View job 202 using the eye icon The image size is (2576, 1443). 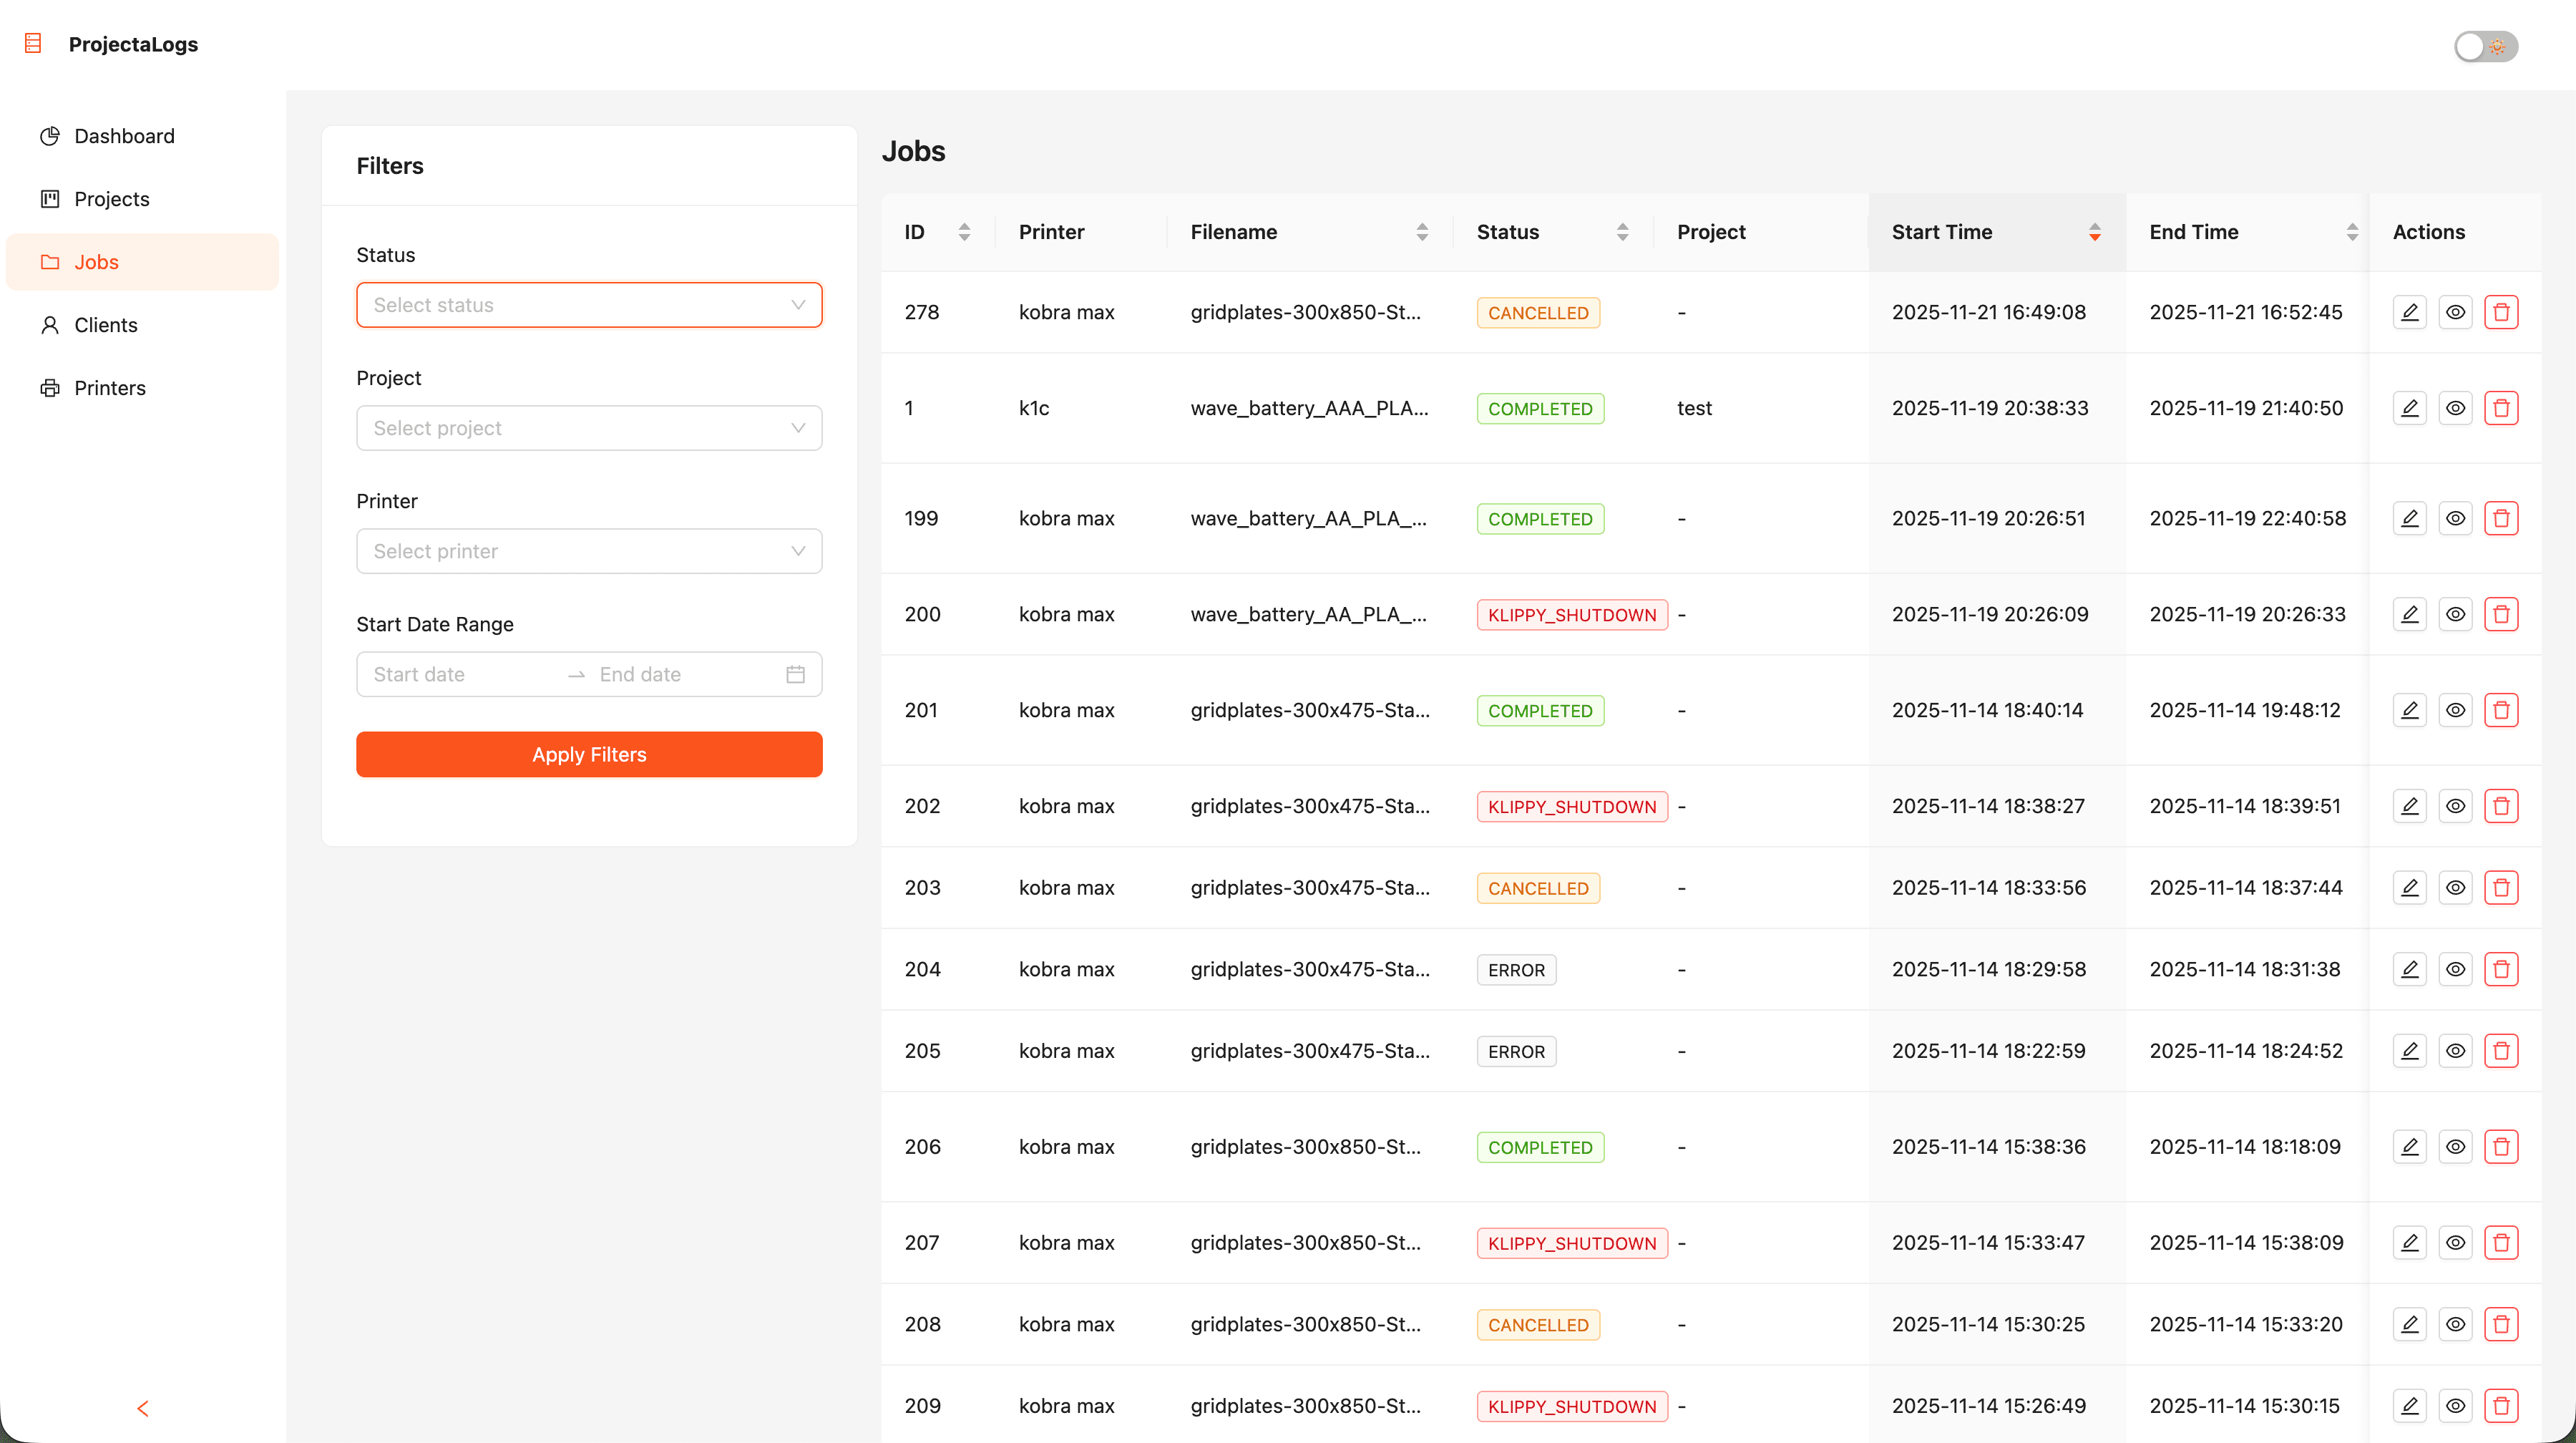2455,806
